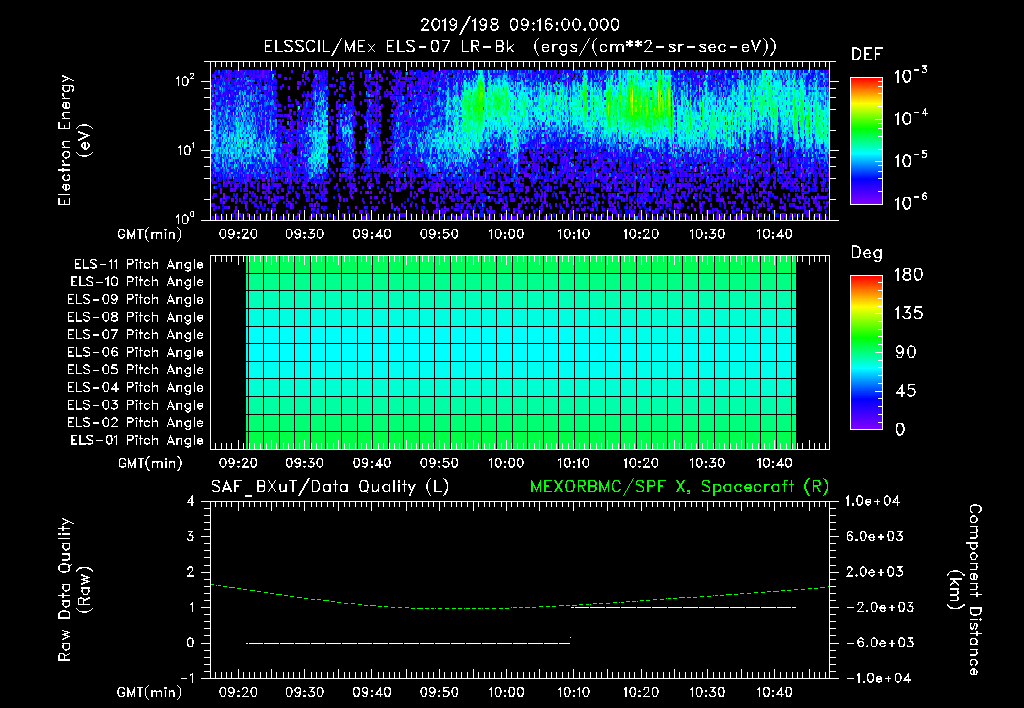Image resolution: width=1024 pixels, height=708 pixels.
Task: Click the 3 tick on Raw Data Quality axis
Action: (191, 537)
